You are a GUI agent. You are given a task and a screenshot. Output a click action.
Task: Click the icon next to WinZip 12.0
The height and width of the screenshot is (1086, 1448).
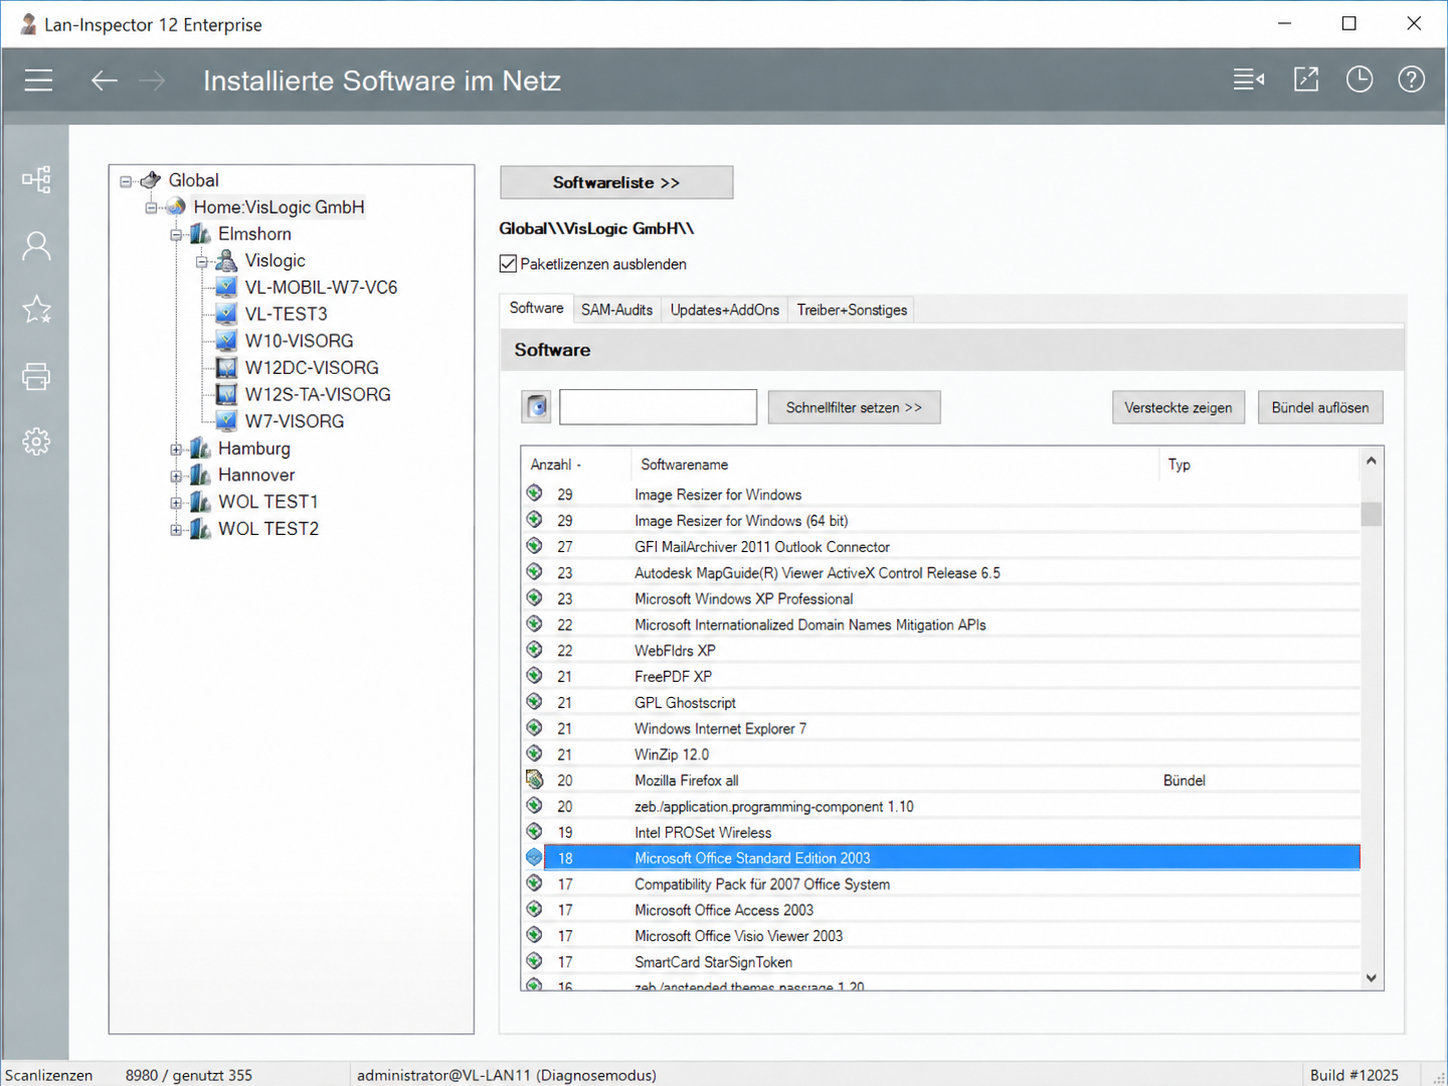[535, 753]
